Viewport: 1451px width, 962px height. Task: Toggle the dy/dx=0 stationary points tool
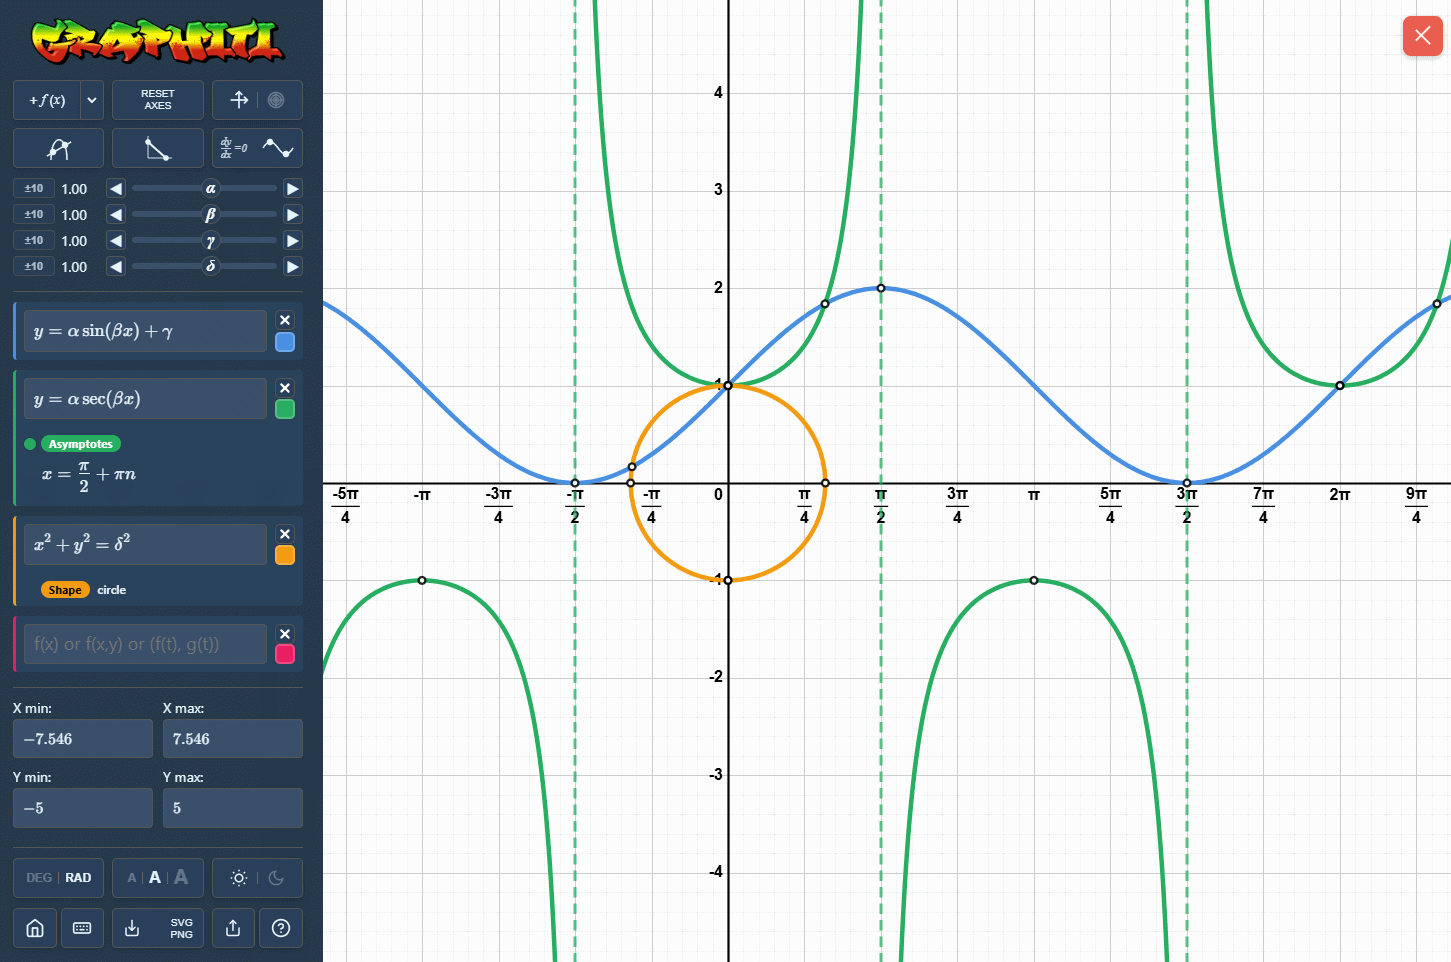tap(258, 148)
